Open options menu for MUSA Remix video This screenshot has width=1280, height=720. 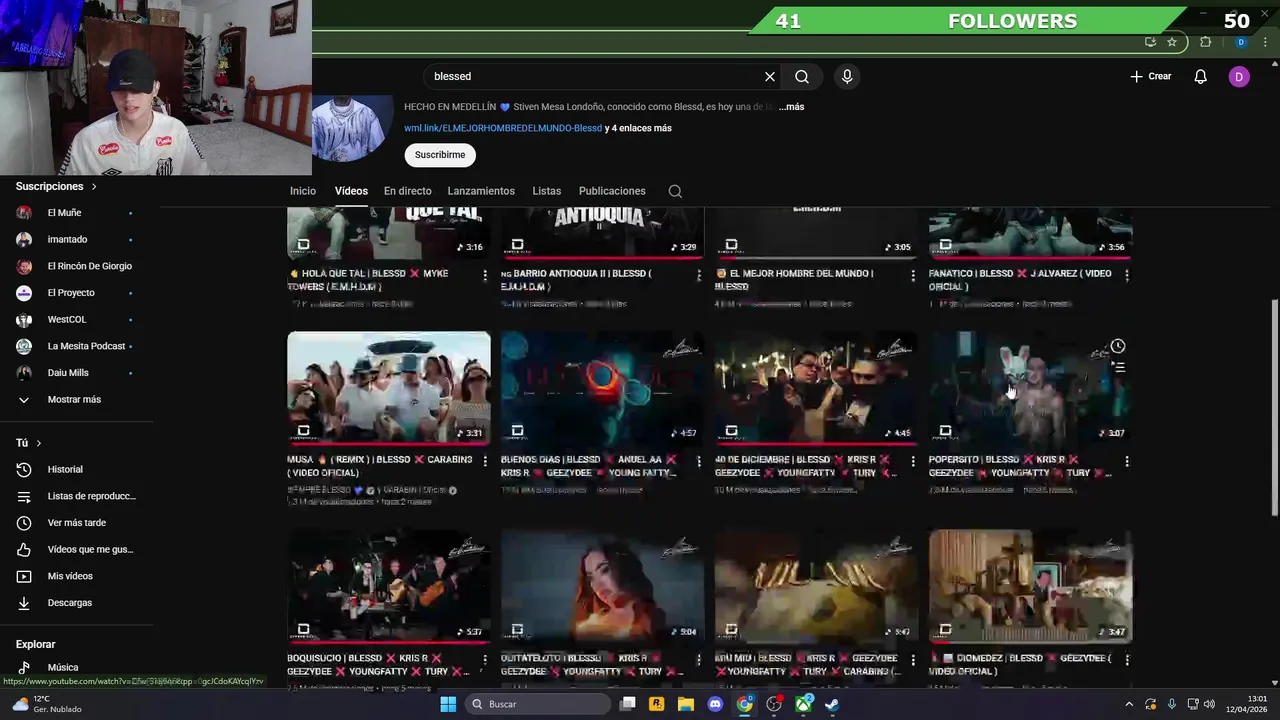tap(485, 461)
